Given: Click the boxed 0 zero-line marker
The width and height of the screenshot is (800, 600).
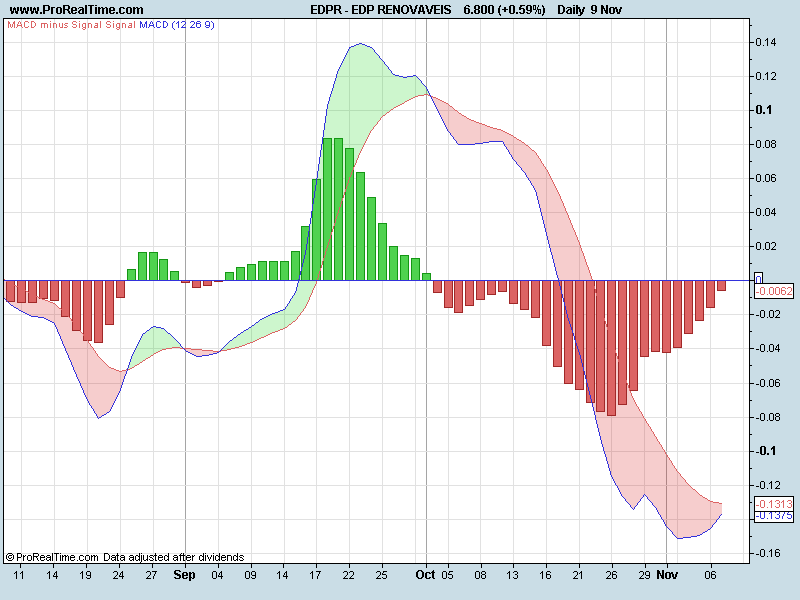Looking at the screenshot, I should coord(759,279).
